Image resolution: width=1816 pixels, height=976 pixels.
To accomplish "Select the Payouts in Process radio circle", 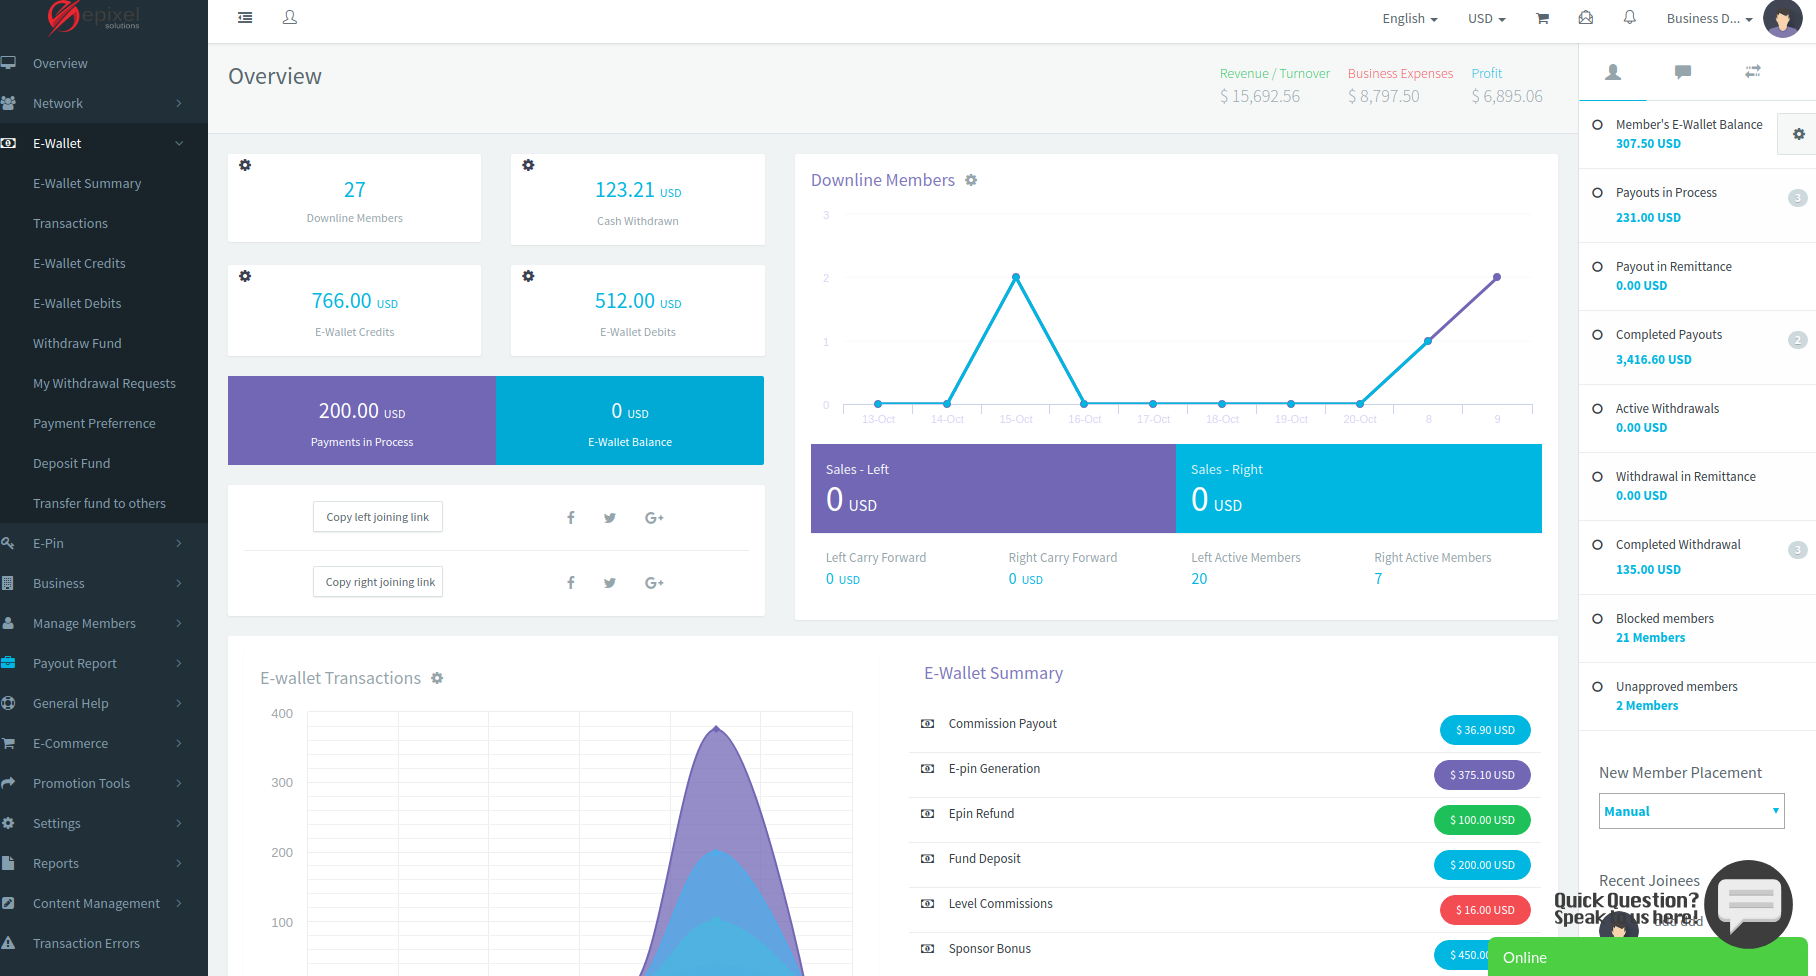I will tap(1597, 192).
